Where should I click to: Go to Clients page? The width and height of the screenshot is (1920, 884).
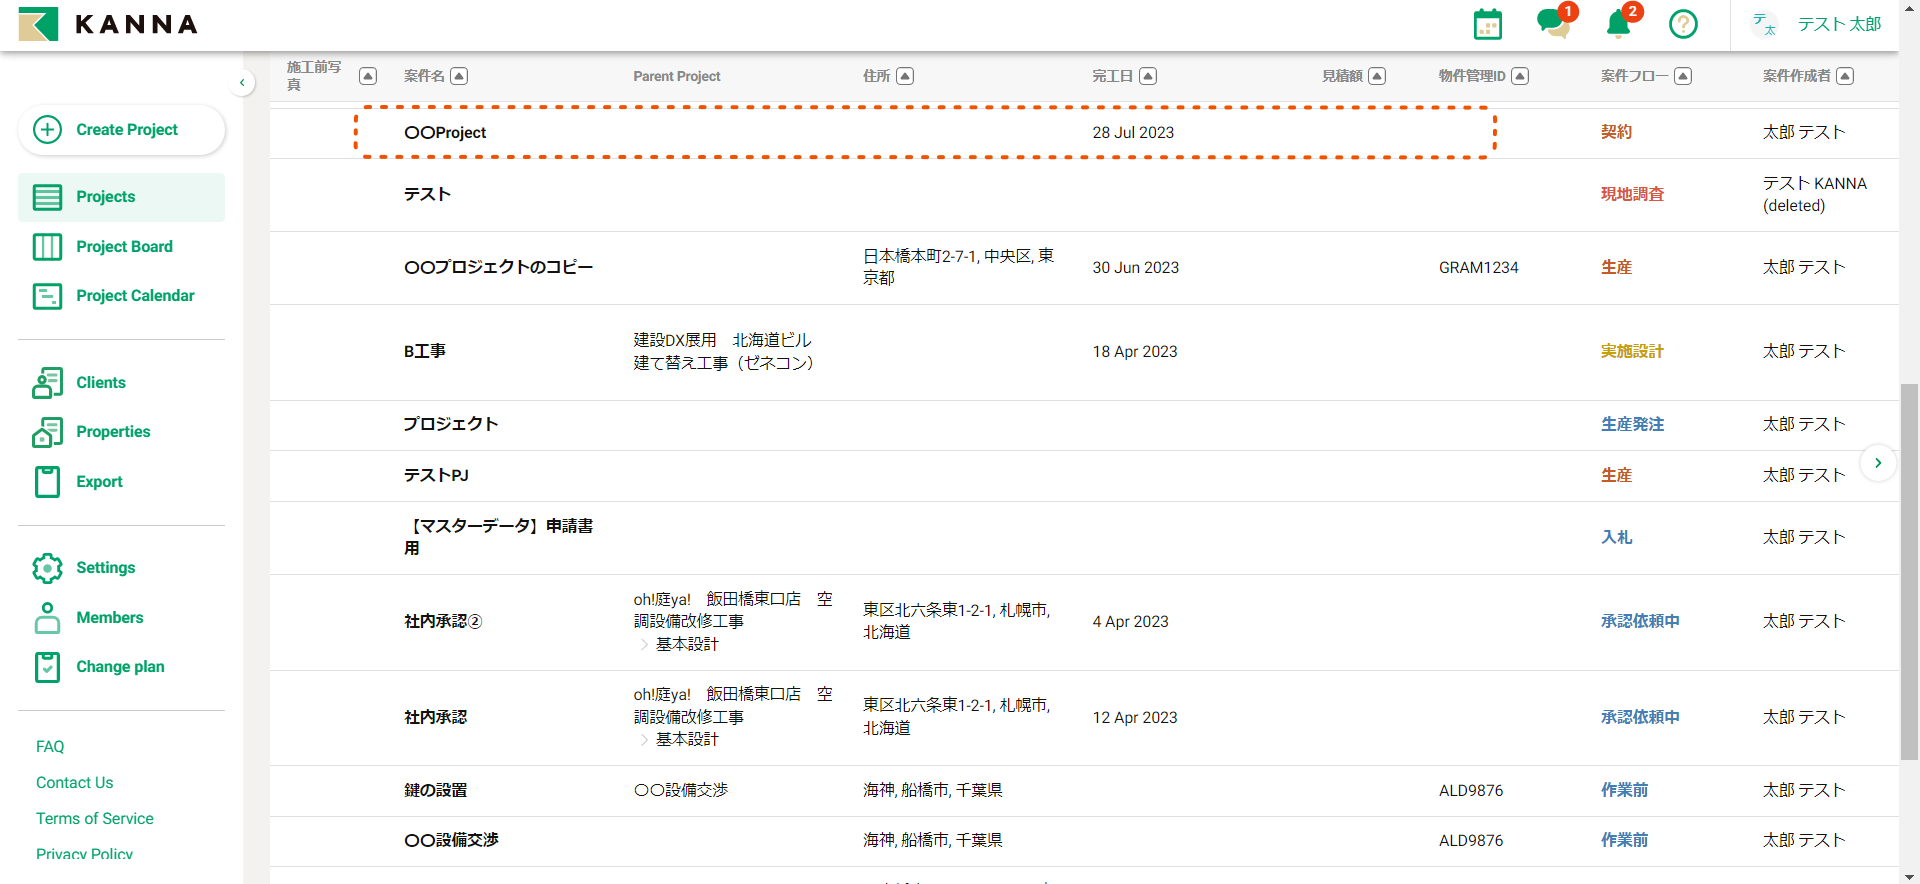[x=101, y=383]
